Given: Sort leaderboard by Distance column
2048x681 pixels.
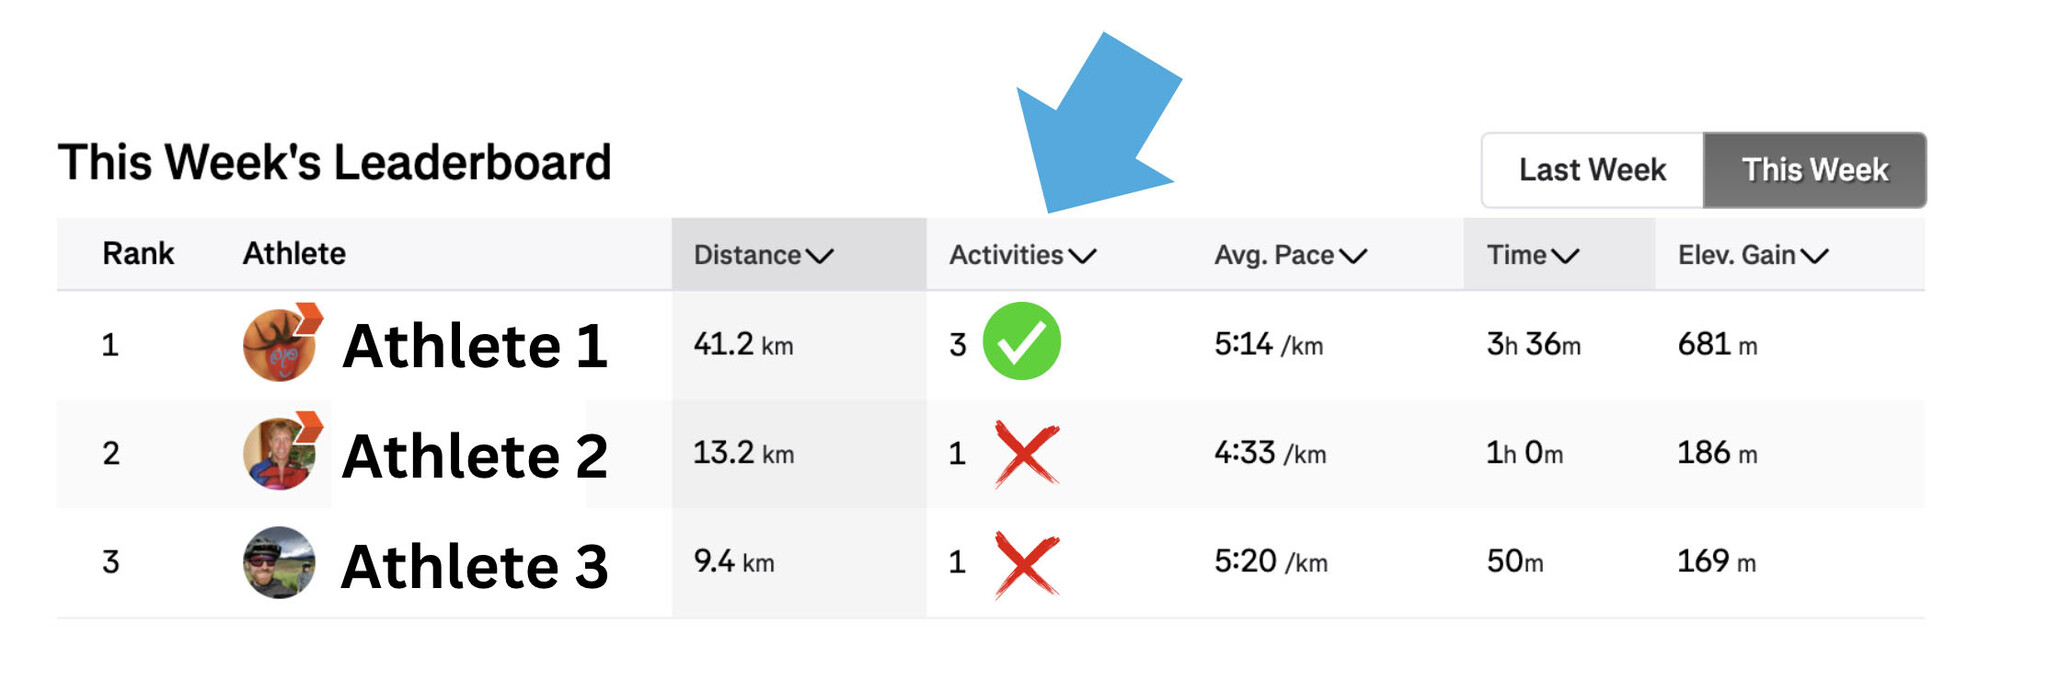Looking at the screenshot, I should (x=764, y=255).
